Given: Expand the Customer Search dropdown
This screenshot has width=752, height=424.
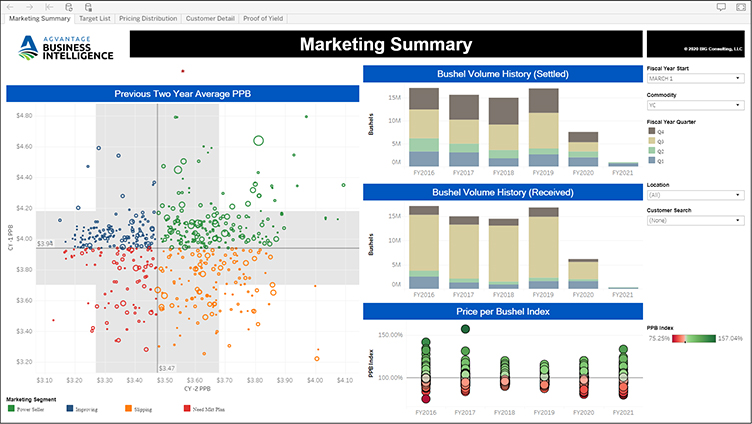Looking at the screenshot, I should [x=694, y=220].
